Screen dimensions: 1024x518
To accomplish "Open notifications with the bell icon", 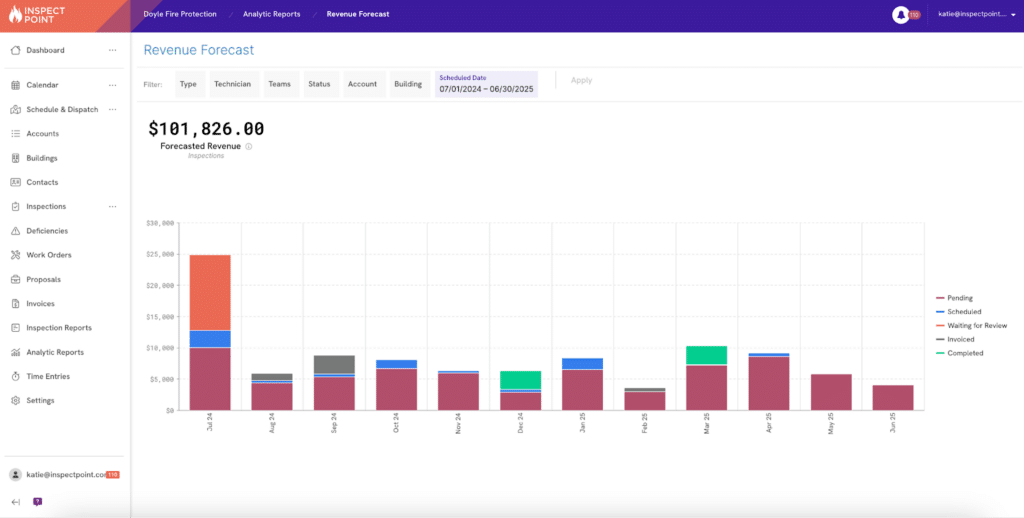I will click(x=900, y=15).
